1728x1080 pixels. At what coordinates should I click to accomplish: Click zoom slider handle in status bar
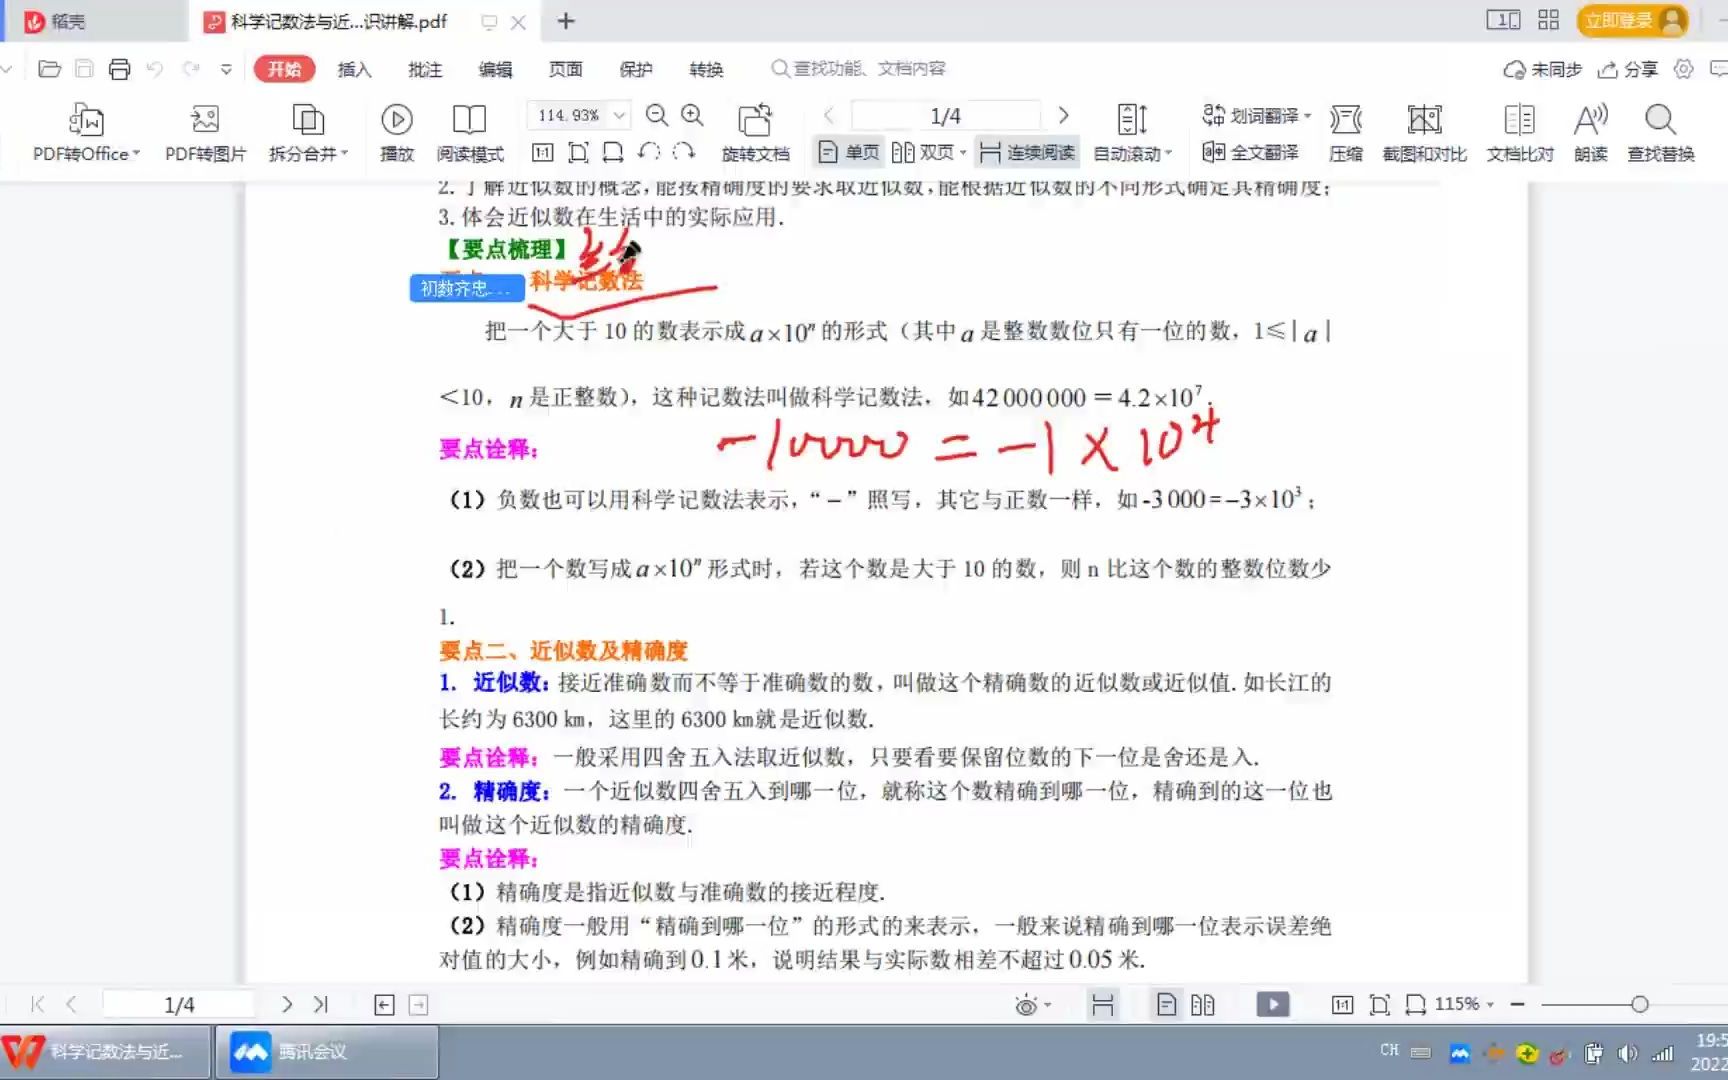click(1639, 1004)
